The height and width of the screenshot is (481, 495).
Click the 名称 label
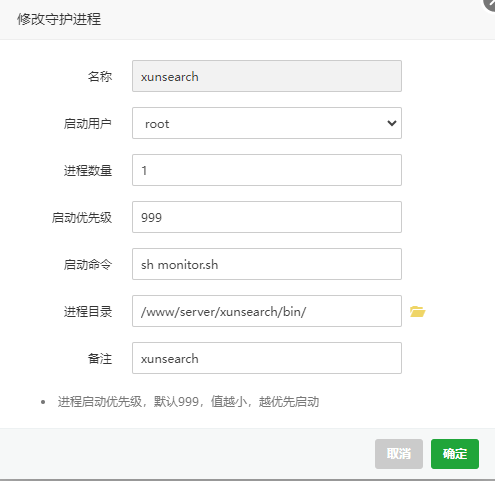[x=100, y=76]
